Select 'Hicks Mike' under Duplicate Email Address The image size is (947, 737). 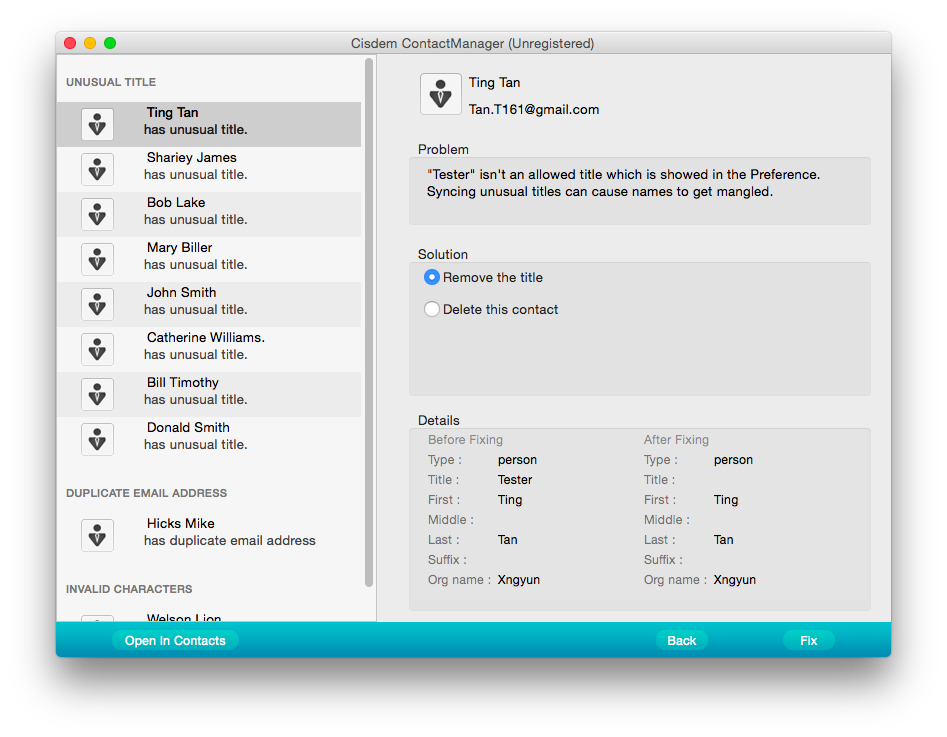coord(181,524)
